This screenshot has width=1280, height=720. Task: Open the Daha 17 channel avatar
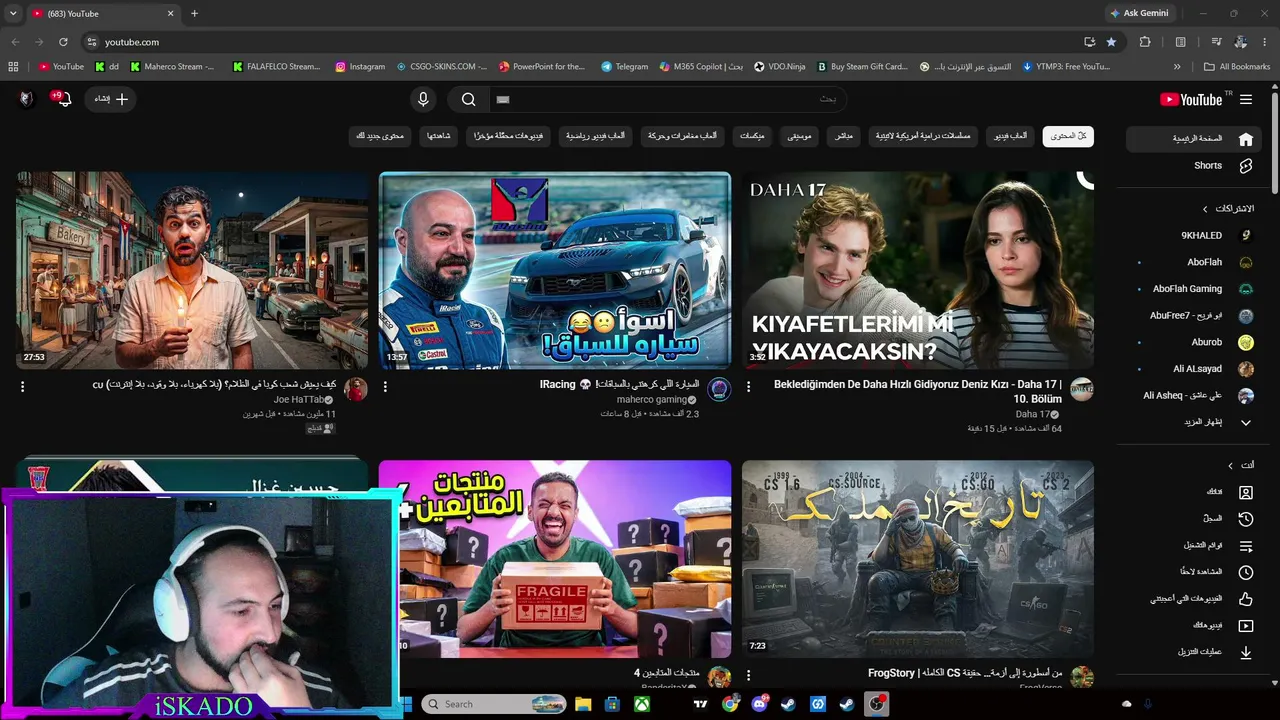pos(1082,389)
